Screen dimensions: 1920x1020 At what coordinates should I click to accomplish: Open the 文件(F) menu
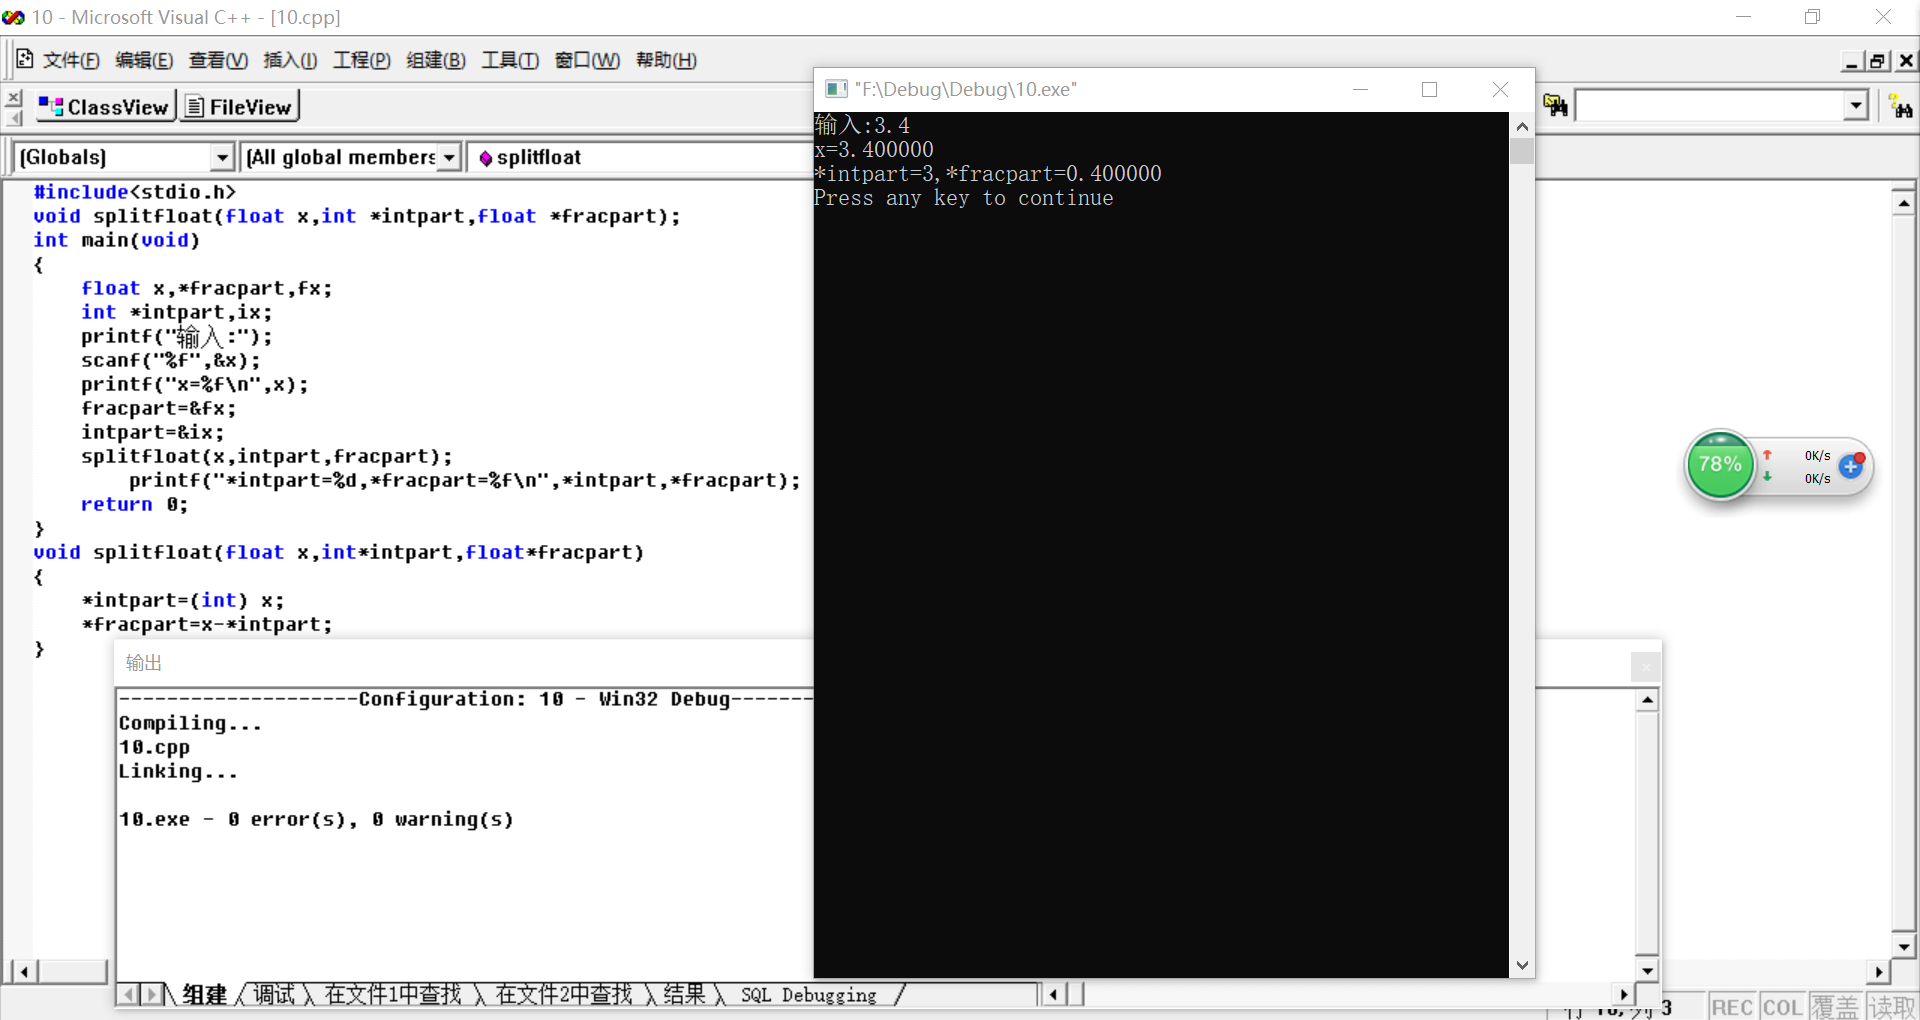tap(71, 60)
